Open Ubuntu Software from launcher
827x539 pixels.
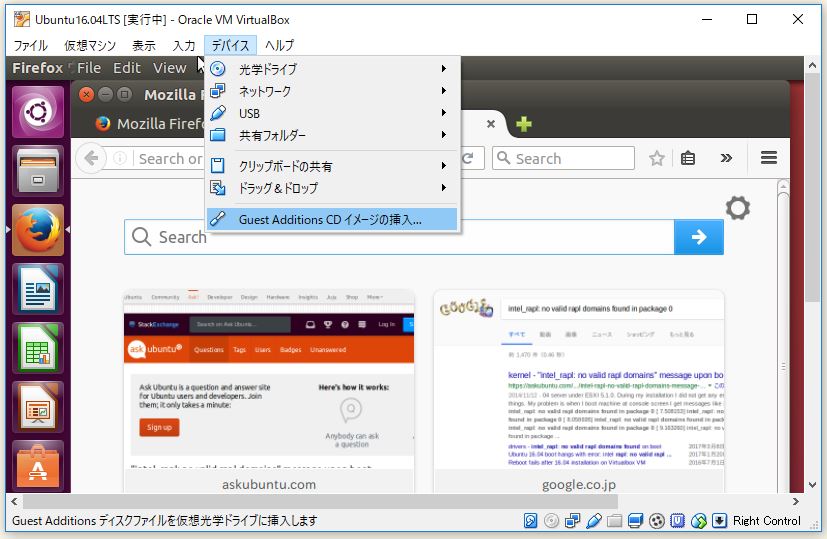[x=37, y=466]
